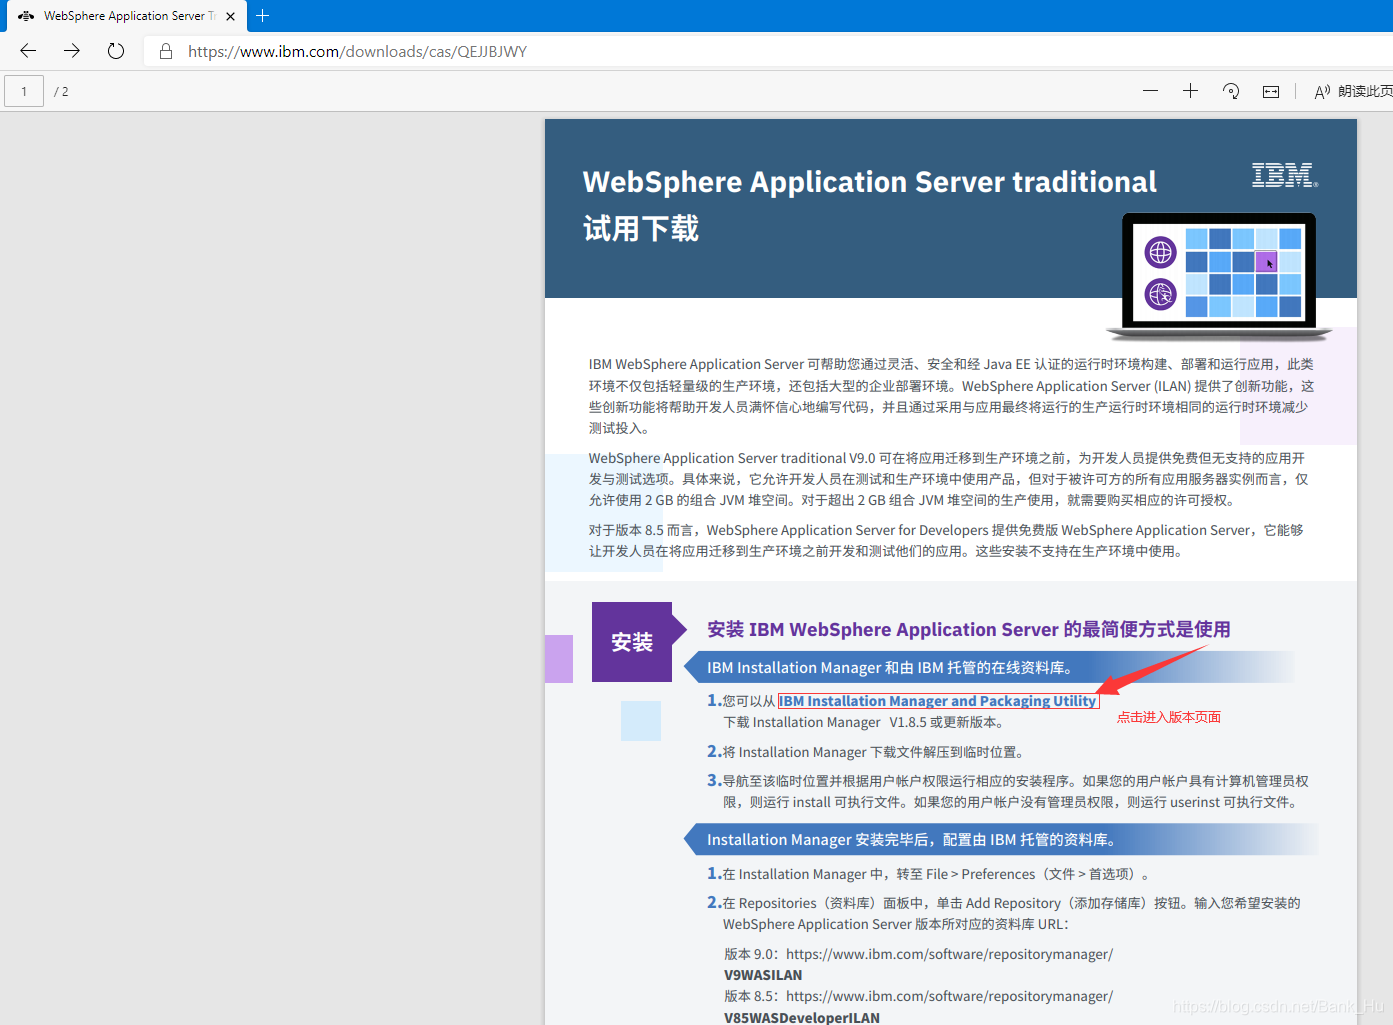The width and height of the screenshot is (1393, 1025).
Task: Open IBM Installation Manager and Packaging Utility link
Action: pos(938,701)
